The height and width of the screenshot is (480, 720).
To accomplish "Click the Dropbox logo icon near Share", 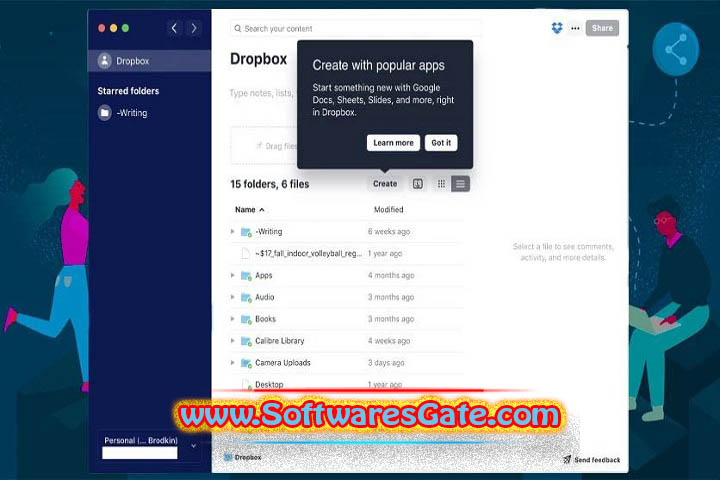I will (557, 28).
